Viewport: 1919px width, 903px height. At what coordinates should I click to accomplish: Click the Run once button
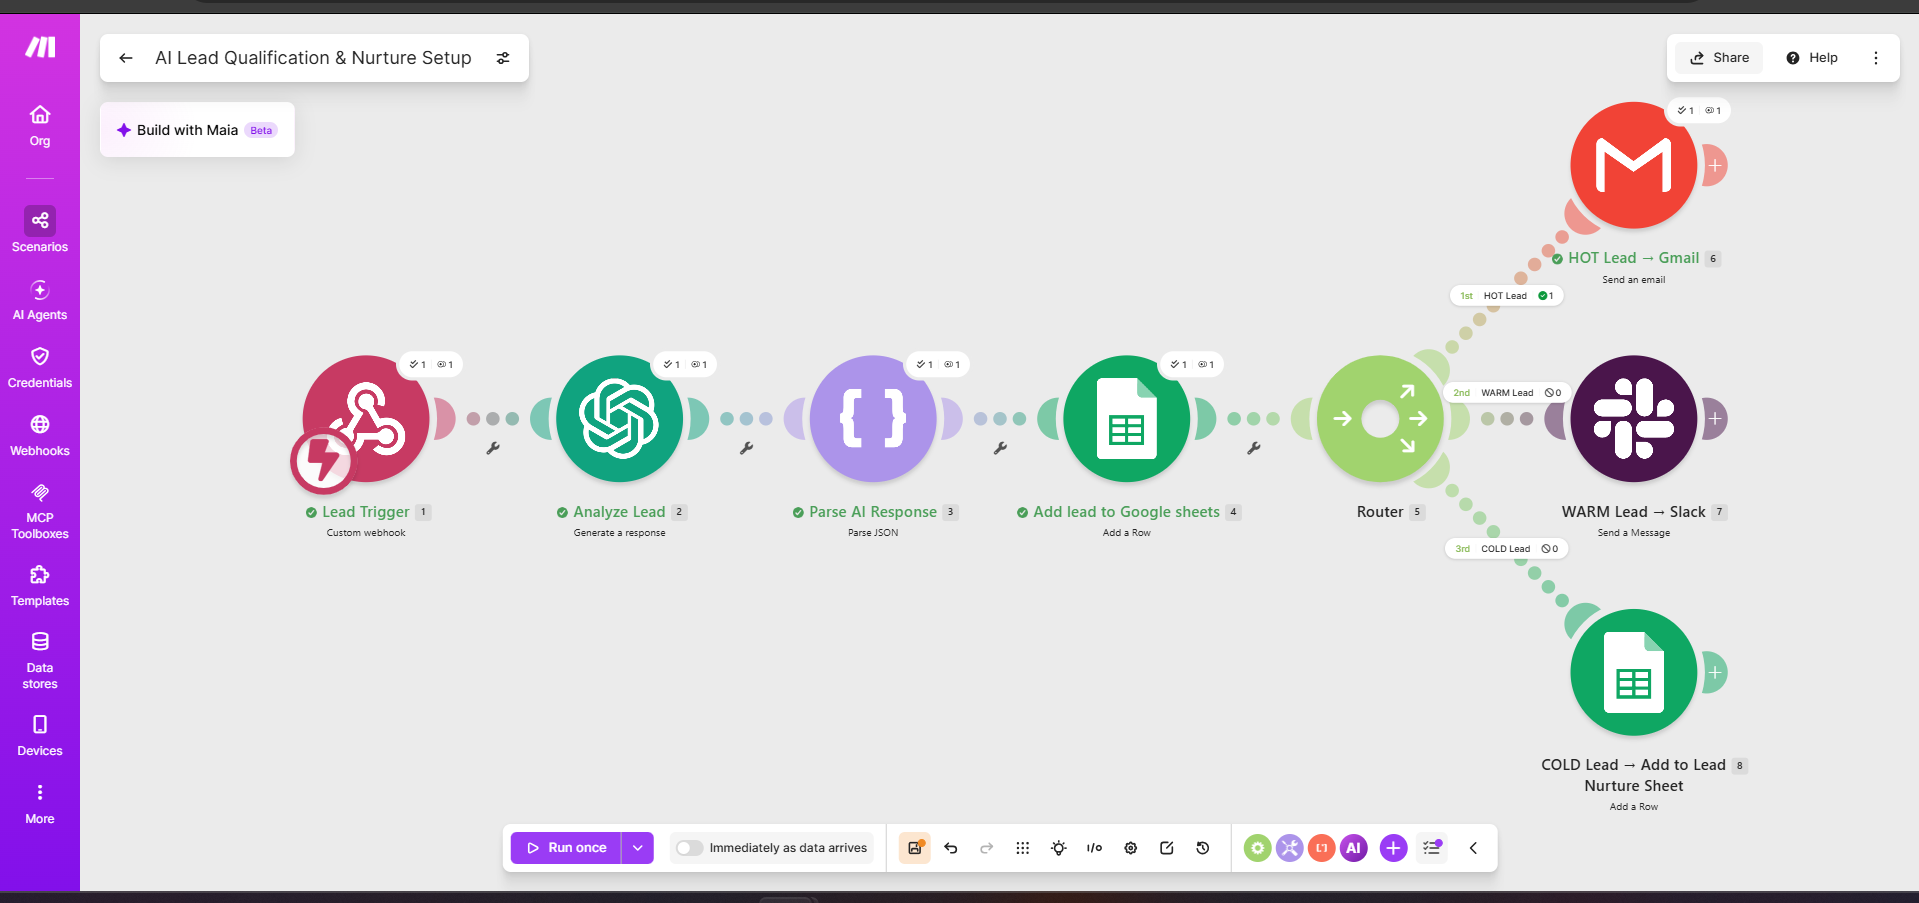coord(566,848)
